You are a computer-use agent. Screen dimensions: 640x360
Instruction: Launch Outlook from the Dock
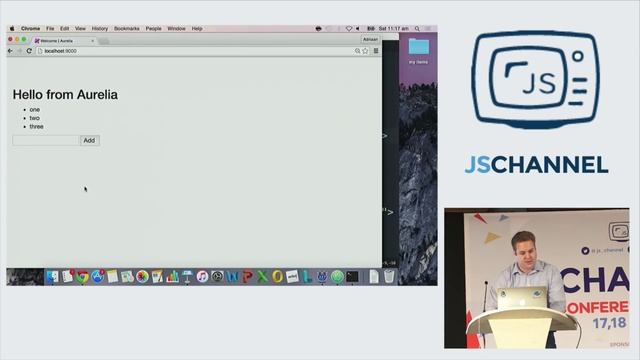click(277, 277)
